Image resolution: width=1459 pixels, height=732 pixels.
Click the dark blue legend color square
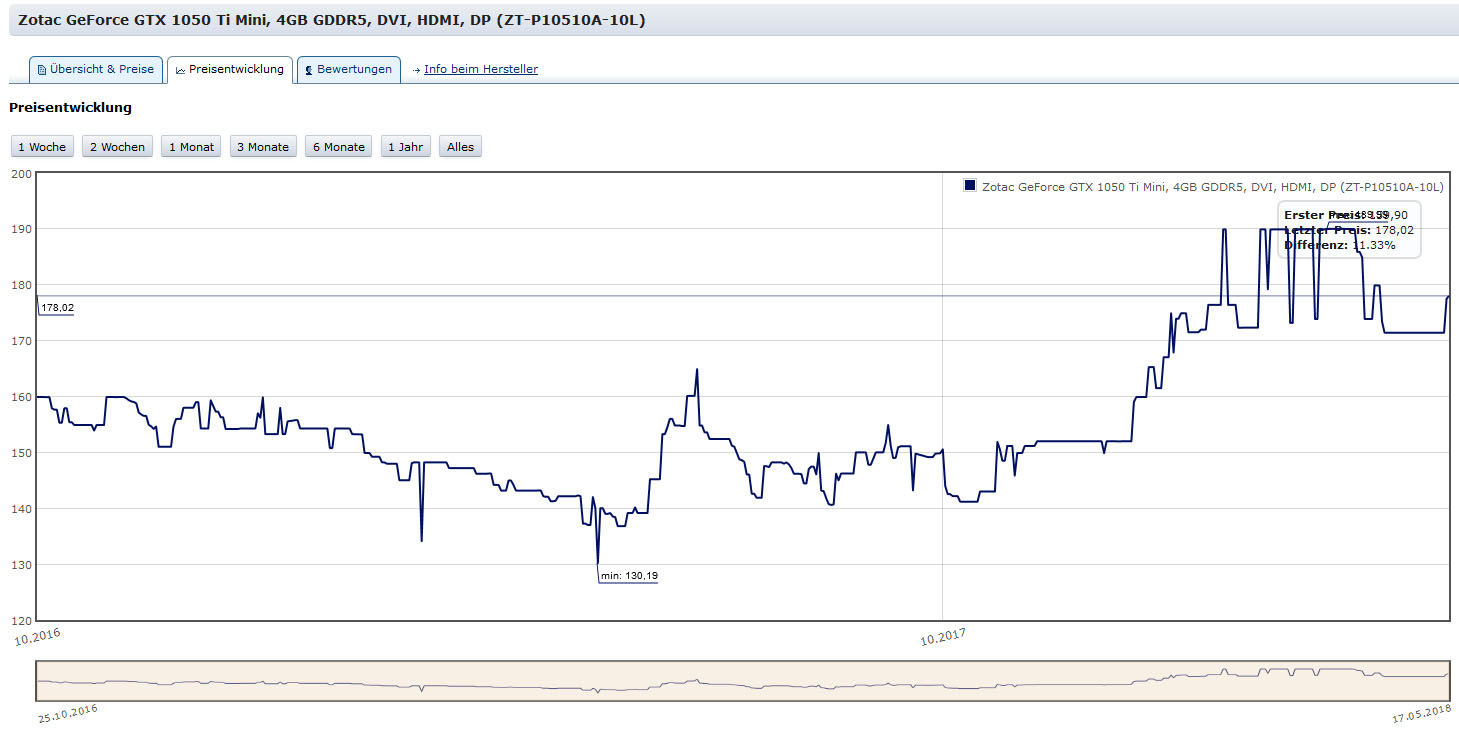(970, 186)
